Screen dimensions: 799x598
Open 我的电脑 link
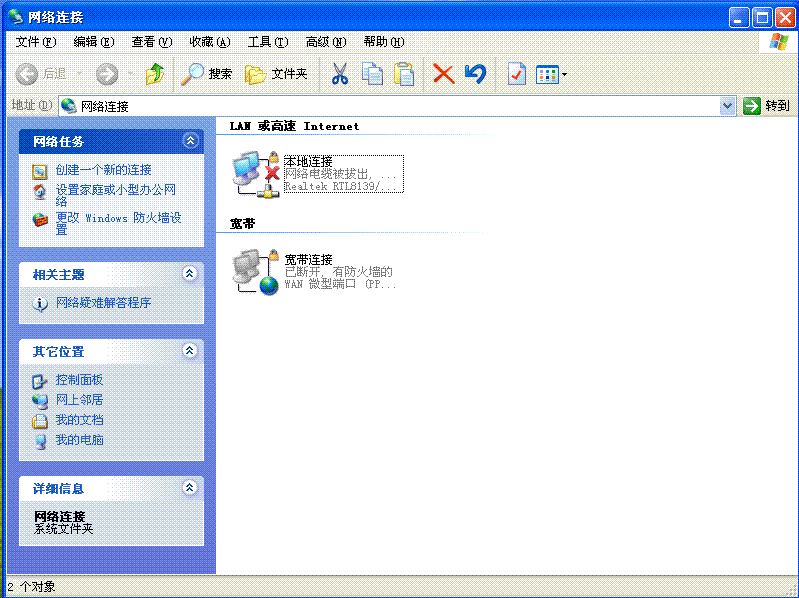point(79,440)
